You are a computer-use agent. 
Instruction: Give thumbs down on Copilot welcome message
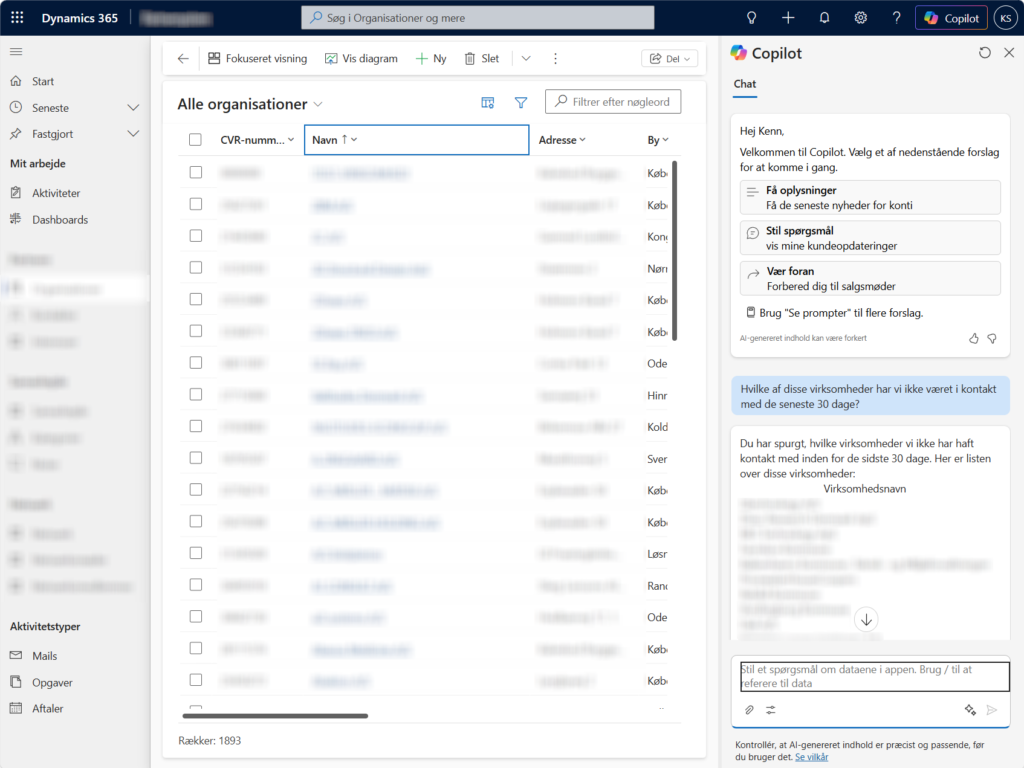pyautogui.click(x=992, y=338)
